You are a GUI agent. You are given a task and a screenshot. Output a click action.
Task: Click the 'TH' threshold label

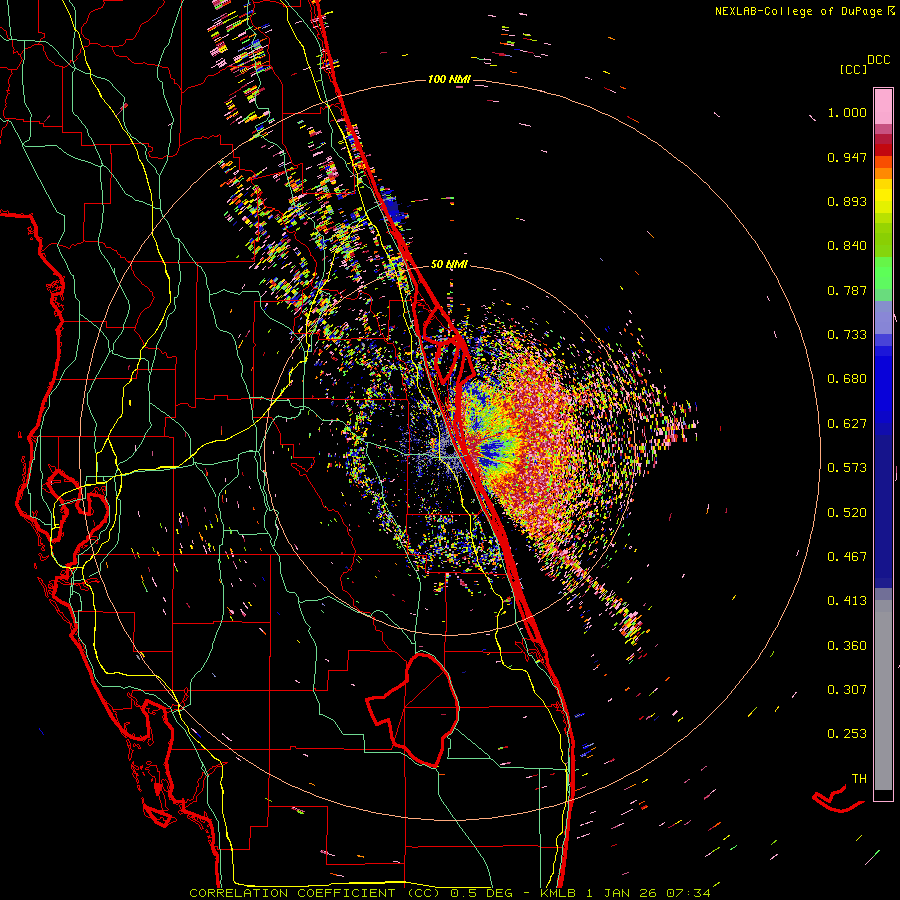coord(859,779)
